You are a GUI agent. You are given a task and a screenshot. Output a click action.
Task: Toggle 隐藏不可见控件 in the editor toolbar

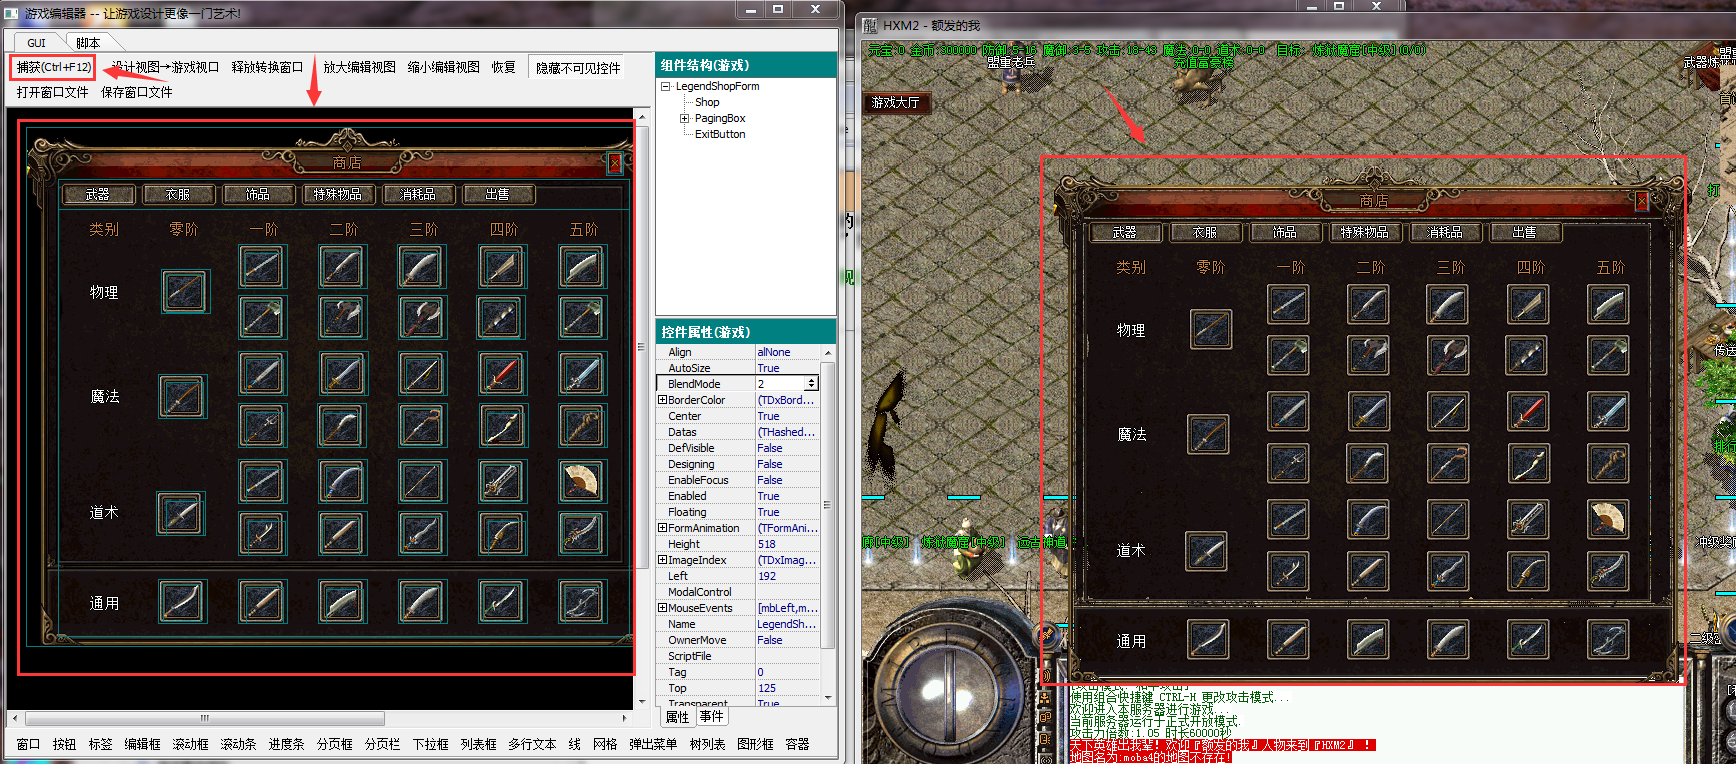click(578, 68)
